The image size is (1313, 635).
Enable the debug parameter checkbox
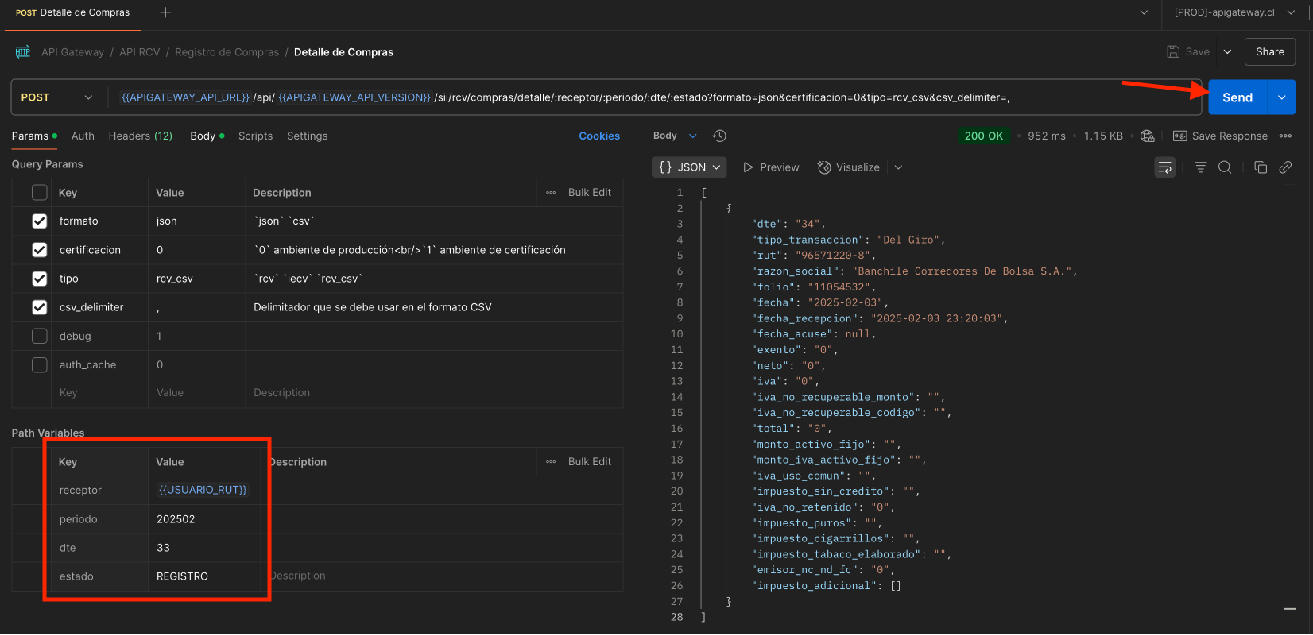tap(40, 336)
